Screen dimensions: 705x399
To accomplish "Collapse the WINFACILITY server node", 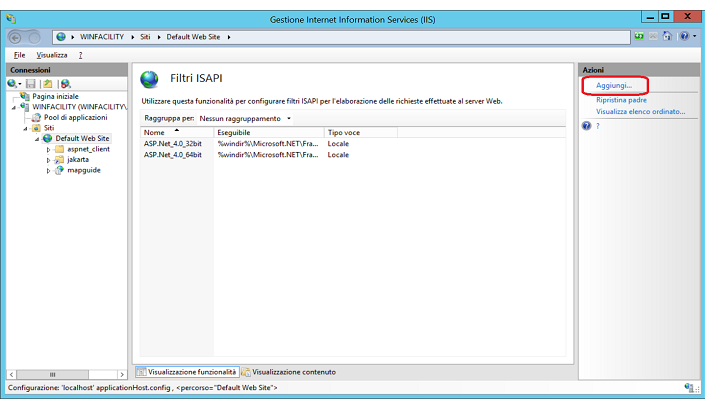I will [x=13, y=108].
